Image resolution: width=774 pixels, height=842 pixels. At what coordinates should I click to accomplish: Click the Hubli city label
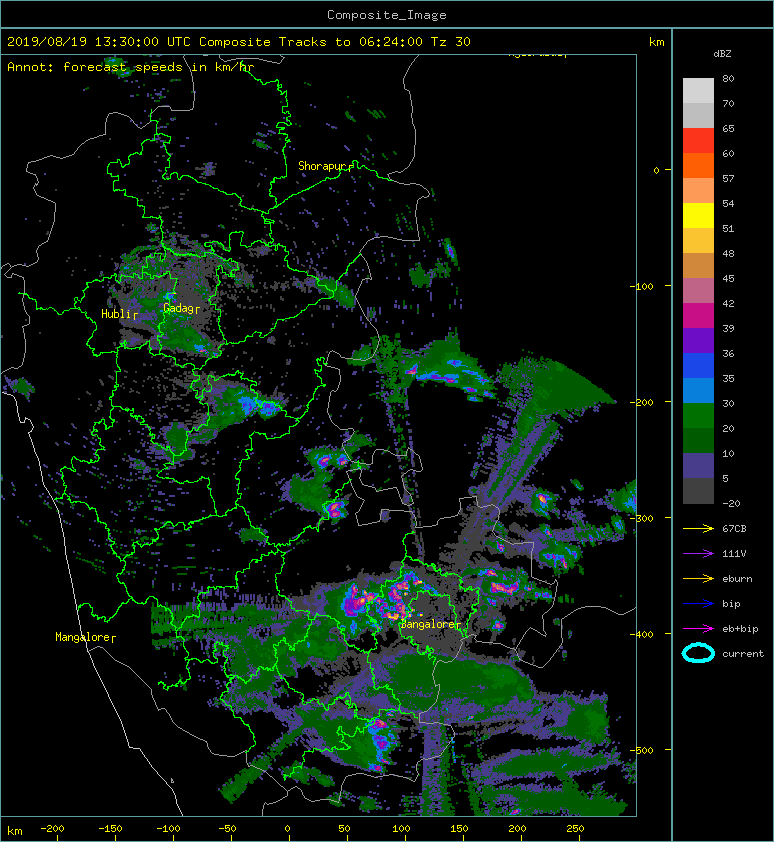click(x=116, y=314)
